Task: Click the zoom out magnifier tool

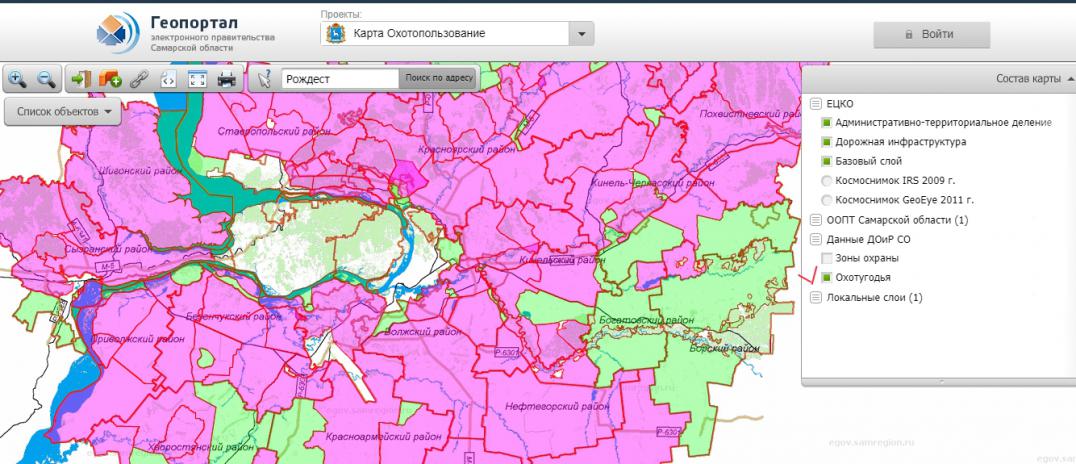Action: [46, 78]
